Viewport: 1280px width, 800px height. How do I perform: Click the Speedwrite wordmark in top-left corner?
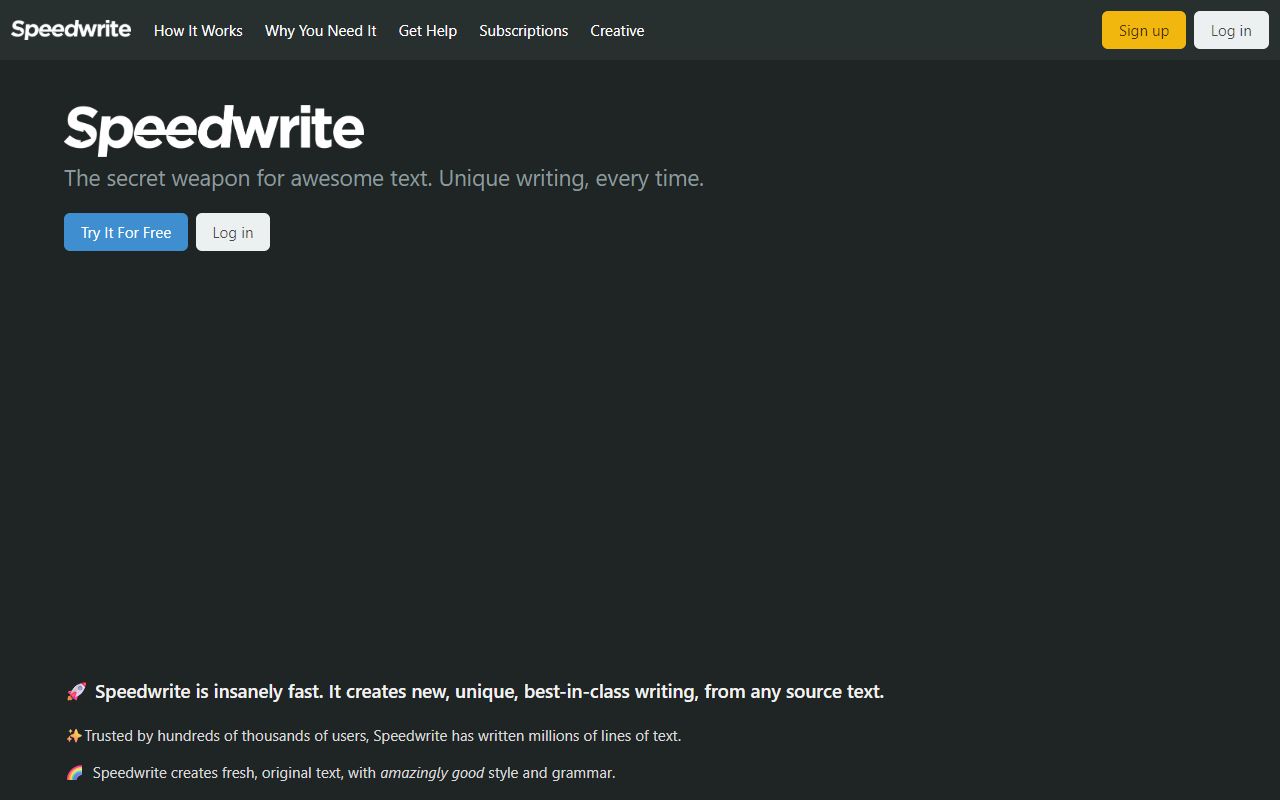point(71,29)
